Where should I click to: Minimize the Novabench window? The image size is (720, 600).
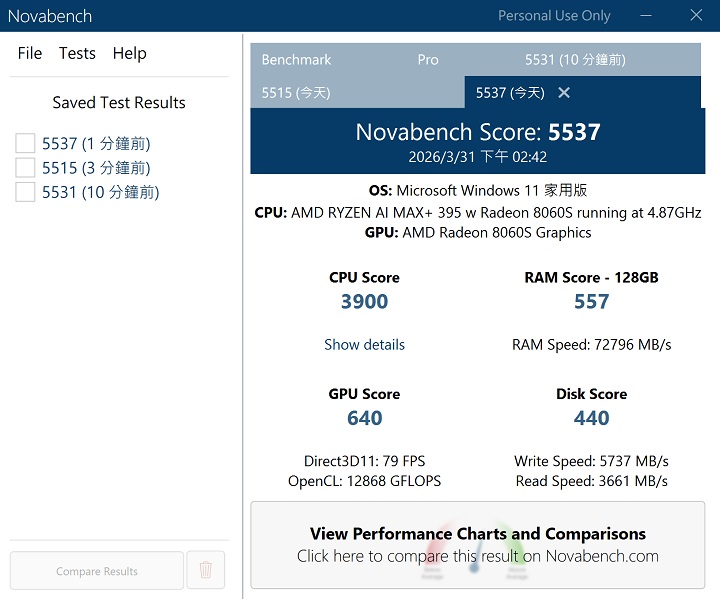646,16
